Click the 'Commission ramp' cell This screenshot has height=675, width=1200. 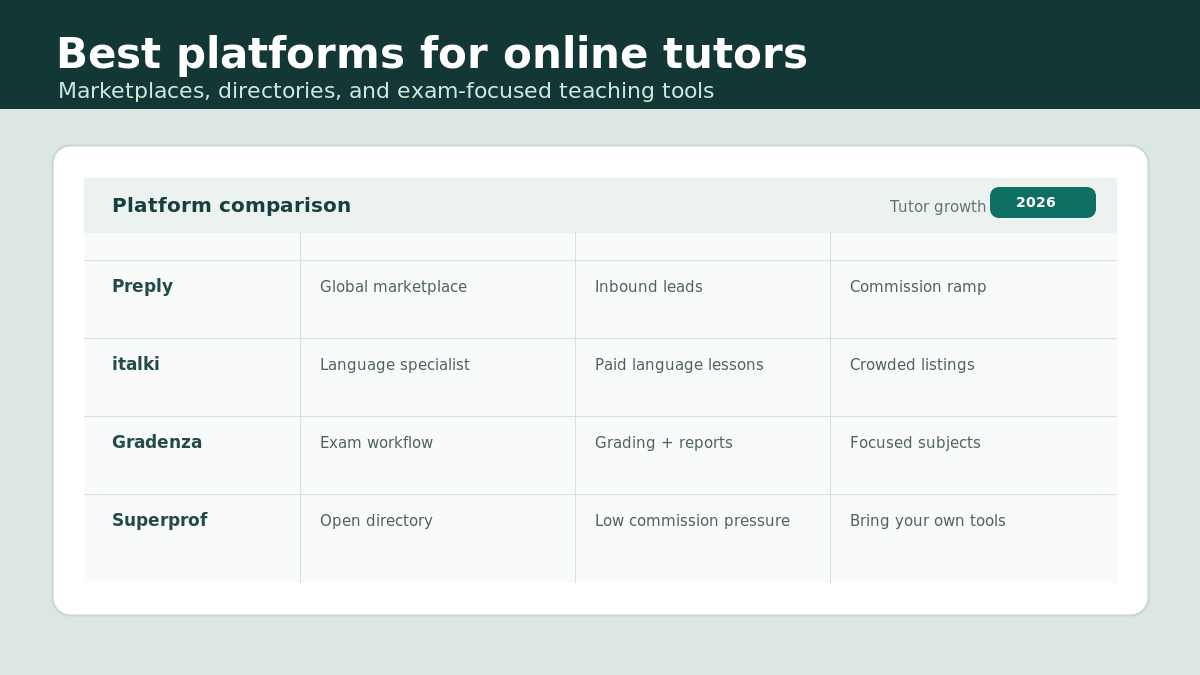tap(918, 287)
